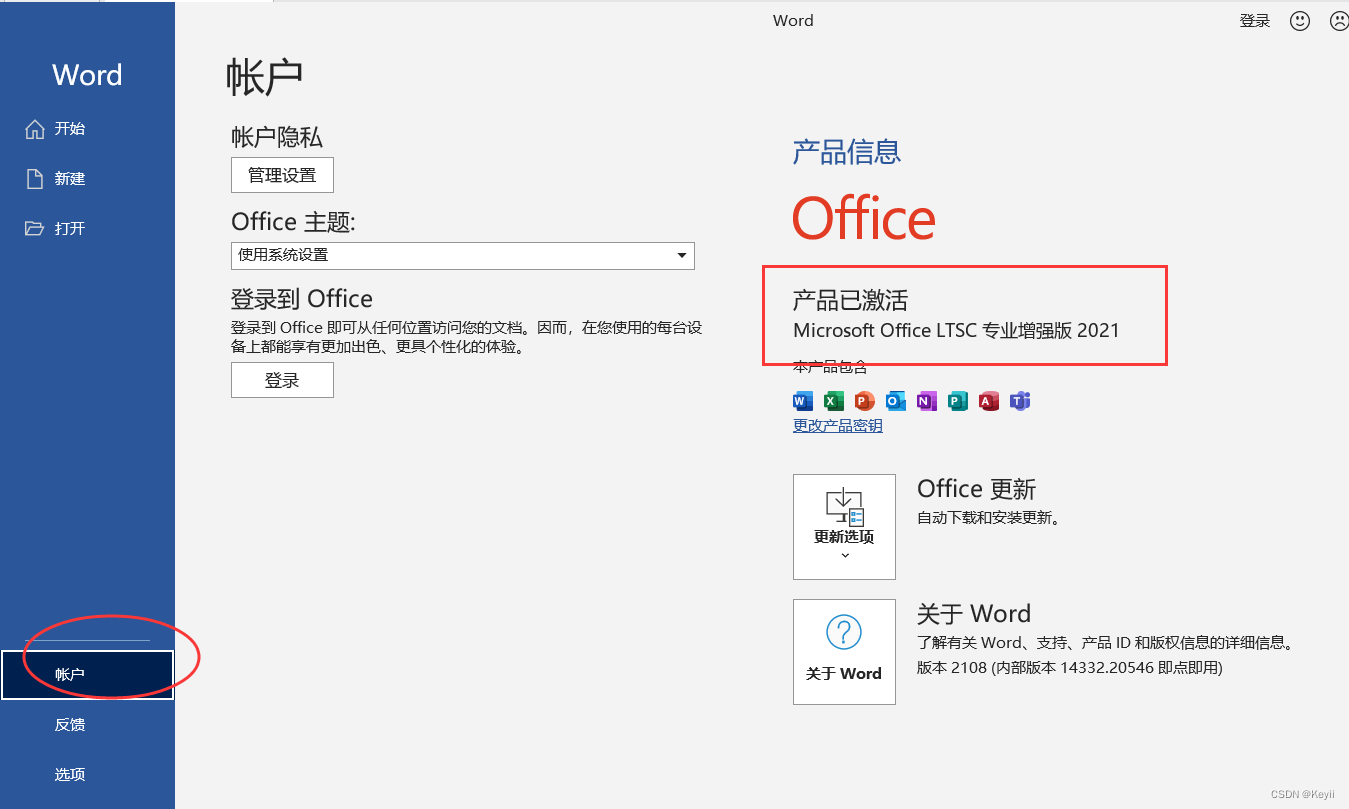Click Change Product Key (更改产品密钥) link
This screenshot has height=809, width=1349.
tap(838, 426)
